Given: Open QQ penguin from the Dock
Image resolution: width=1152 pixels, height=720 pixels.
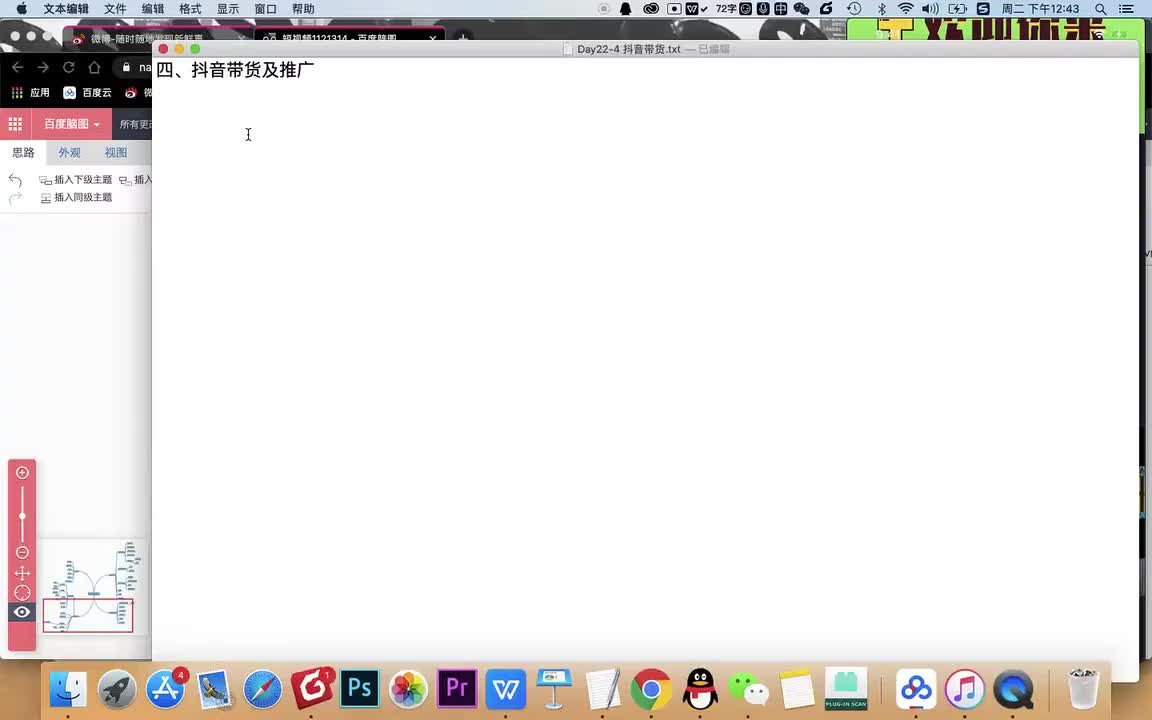Looking at the screenshot, I should coord(700,689).
